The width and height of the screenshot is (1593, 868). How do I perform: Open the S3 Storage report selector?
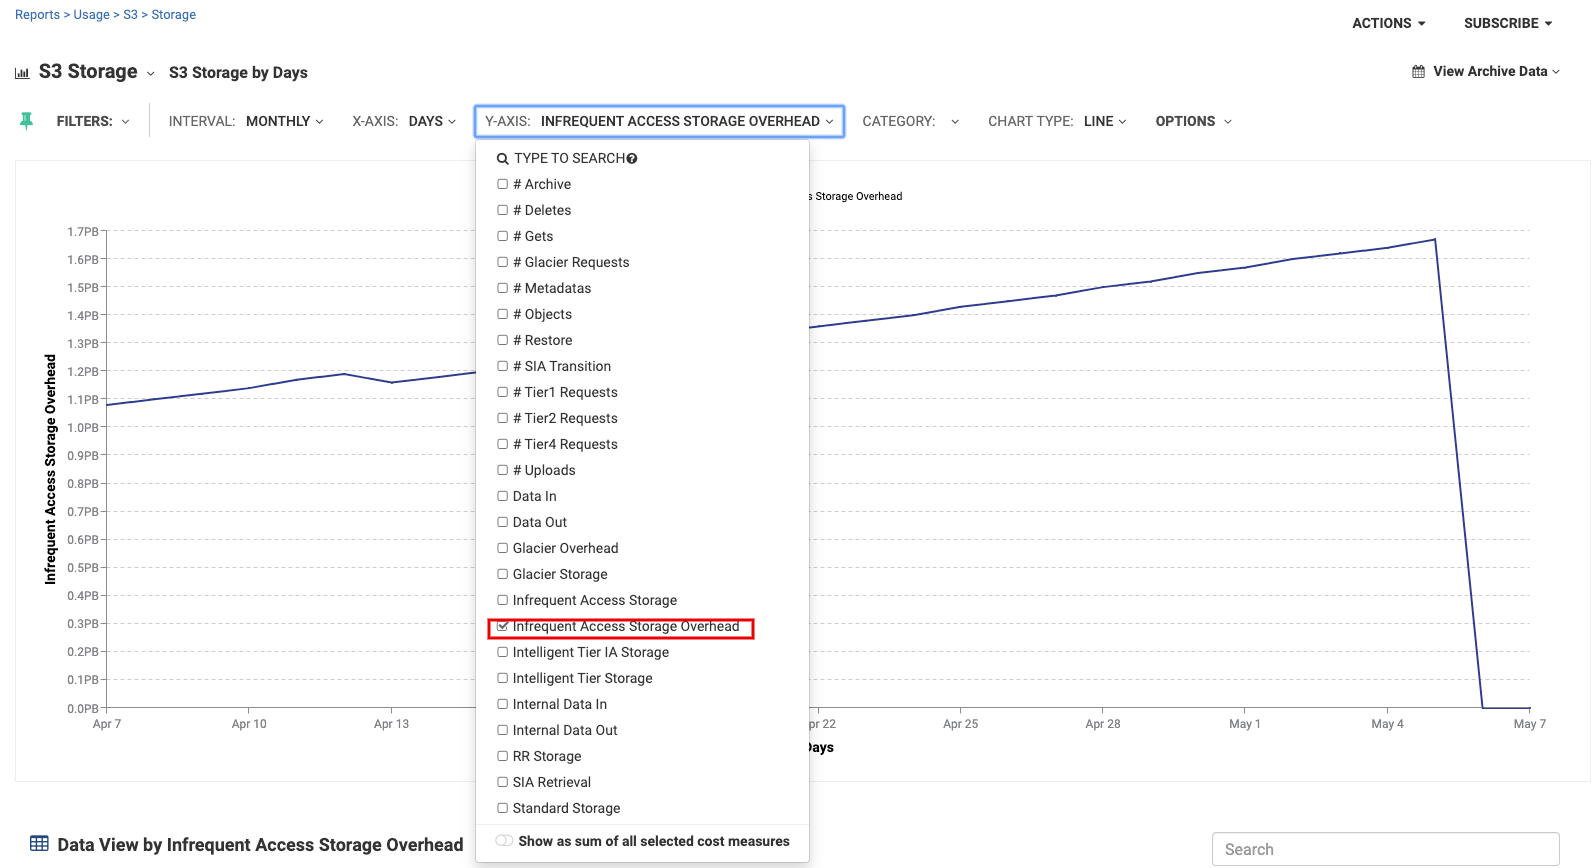coord(97,72)
